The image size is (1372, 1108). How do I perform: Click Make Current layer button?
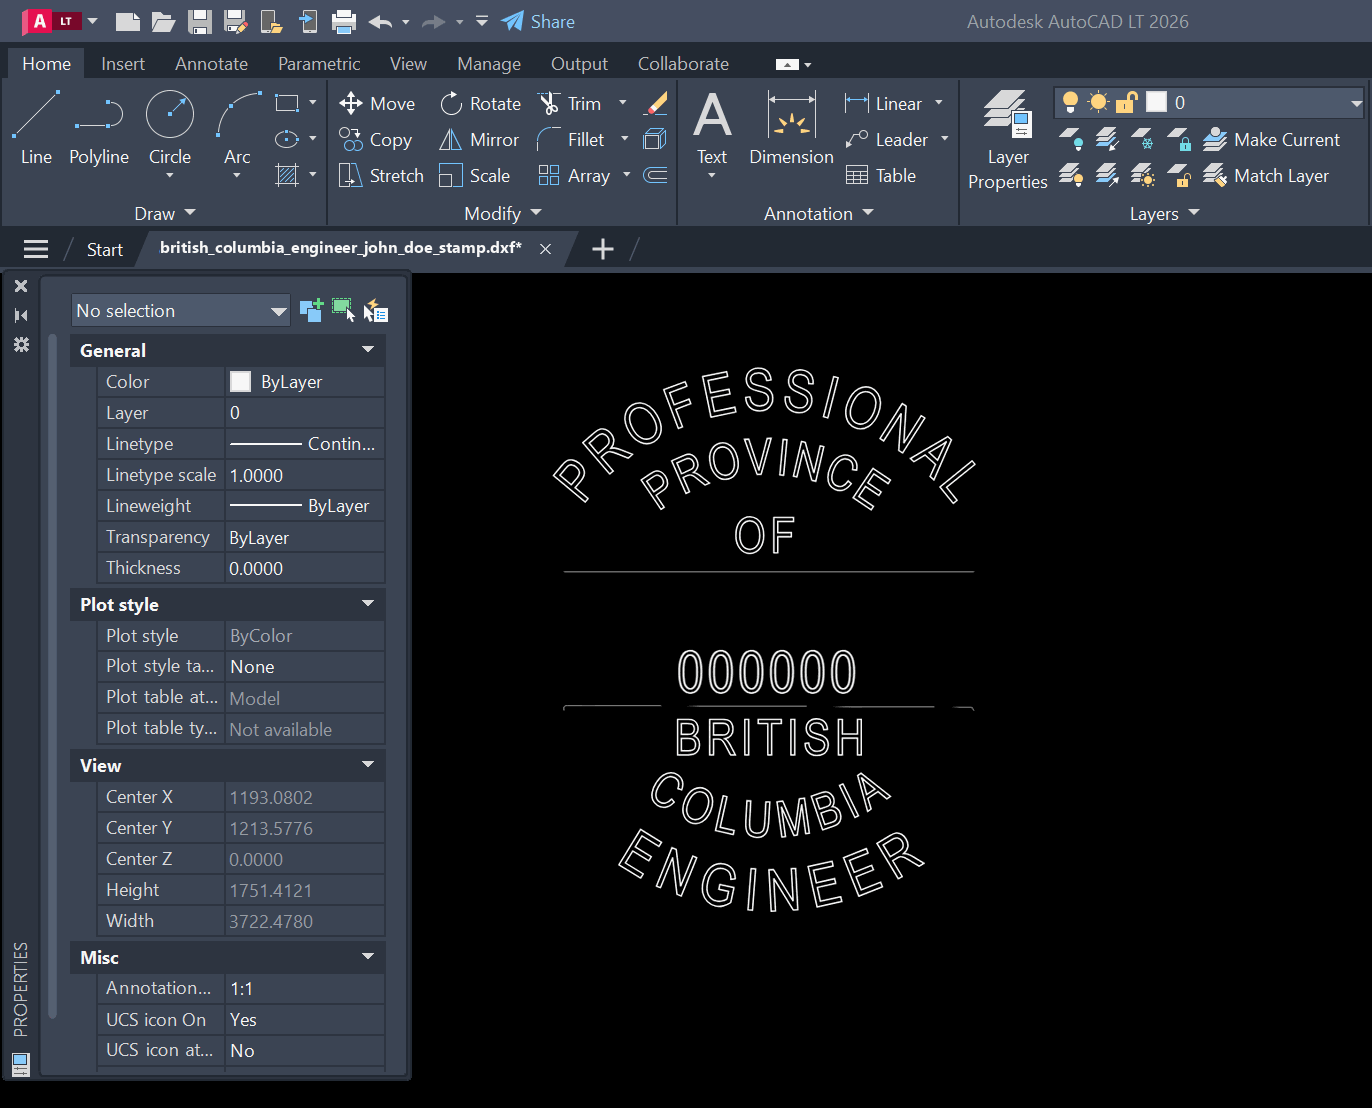(x=1271, y=139)
